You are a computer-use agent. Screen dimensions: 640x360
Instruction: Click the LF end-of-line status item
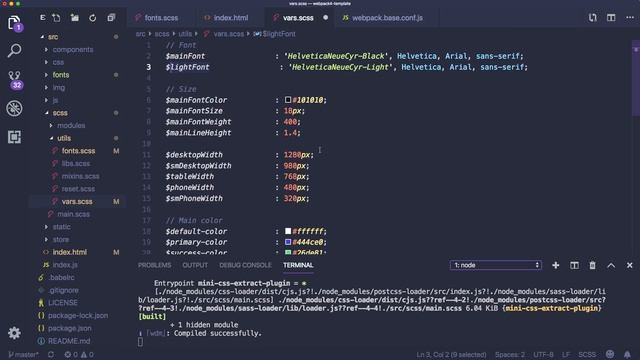(x=566, y=355)
